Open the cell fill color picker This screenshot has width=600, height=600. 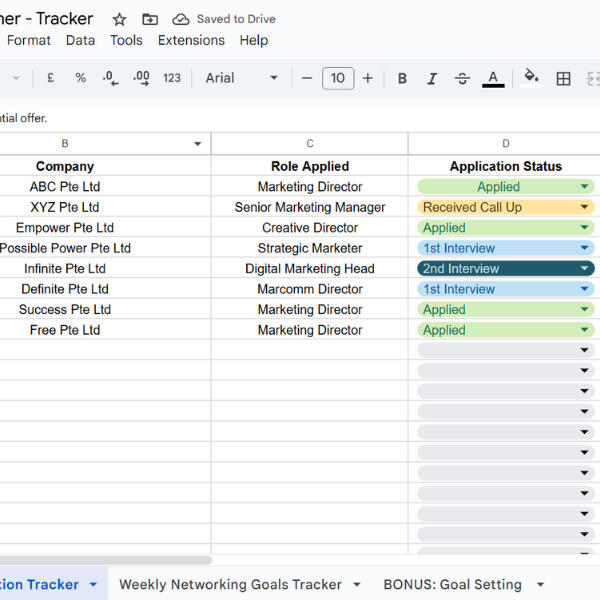531,78
